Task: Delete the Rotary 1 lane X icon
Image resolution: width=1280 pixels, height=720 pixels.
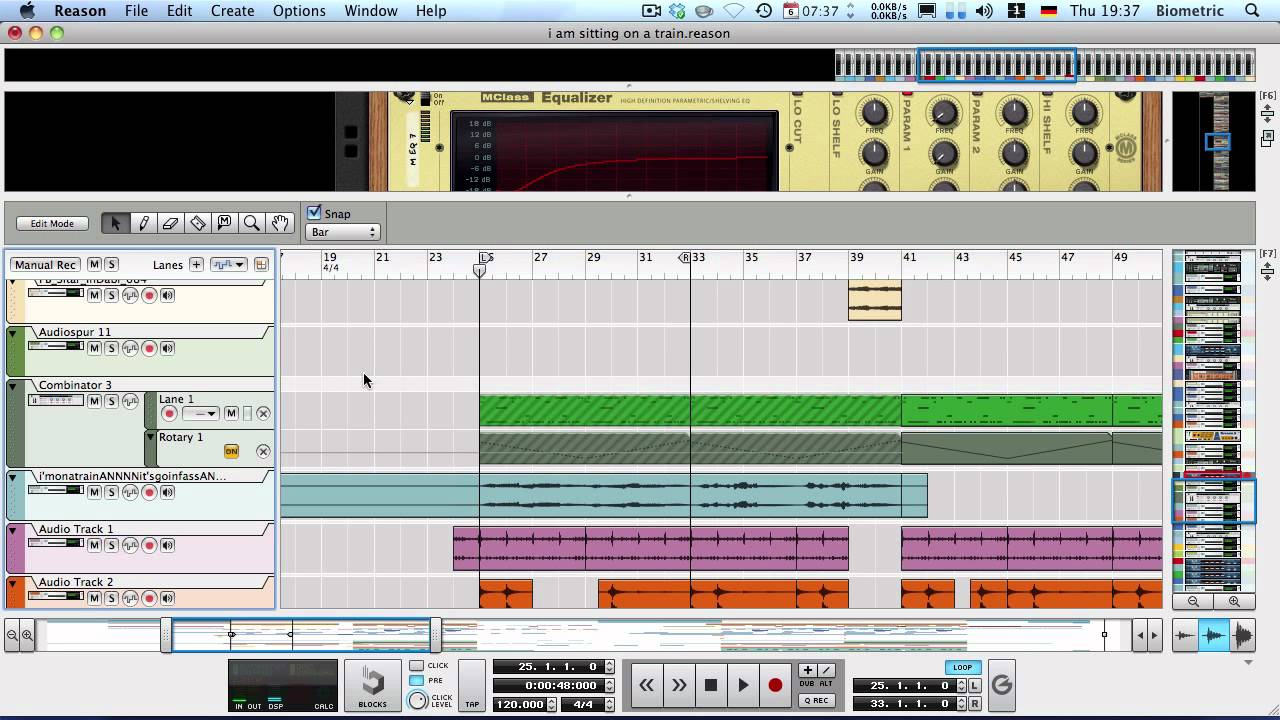Action: [263, 452]
